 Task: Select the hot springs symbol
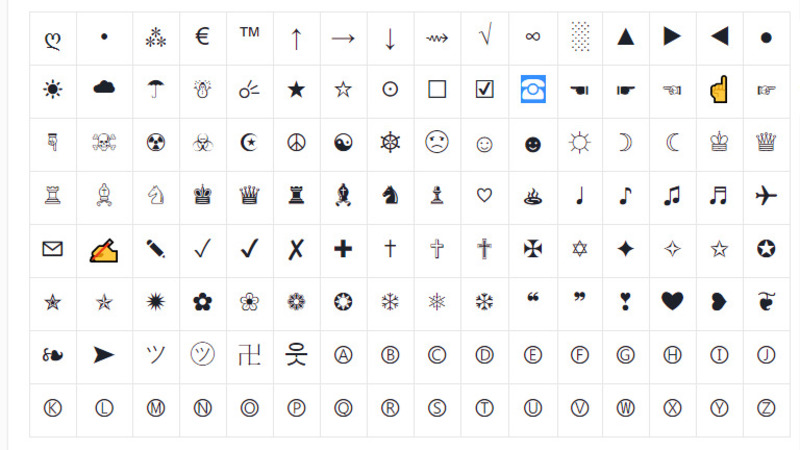[533, 196]
